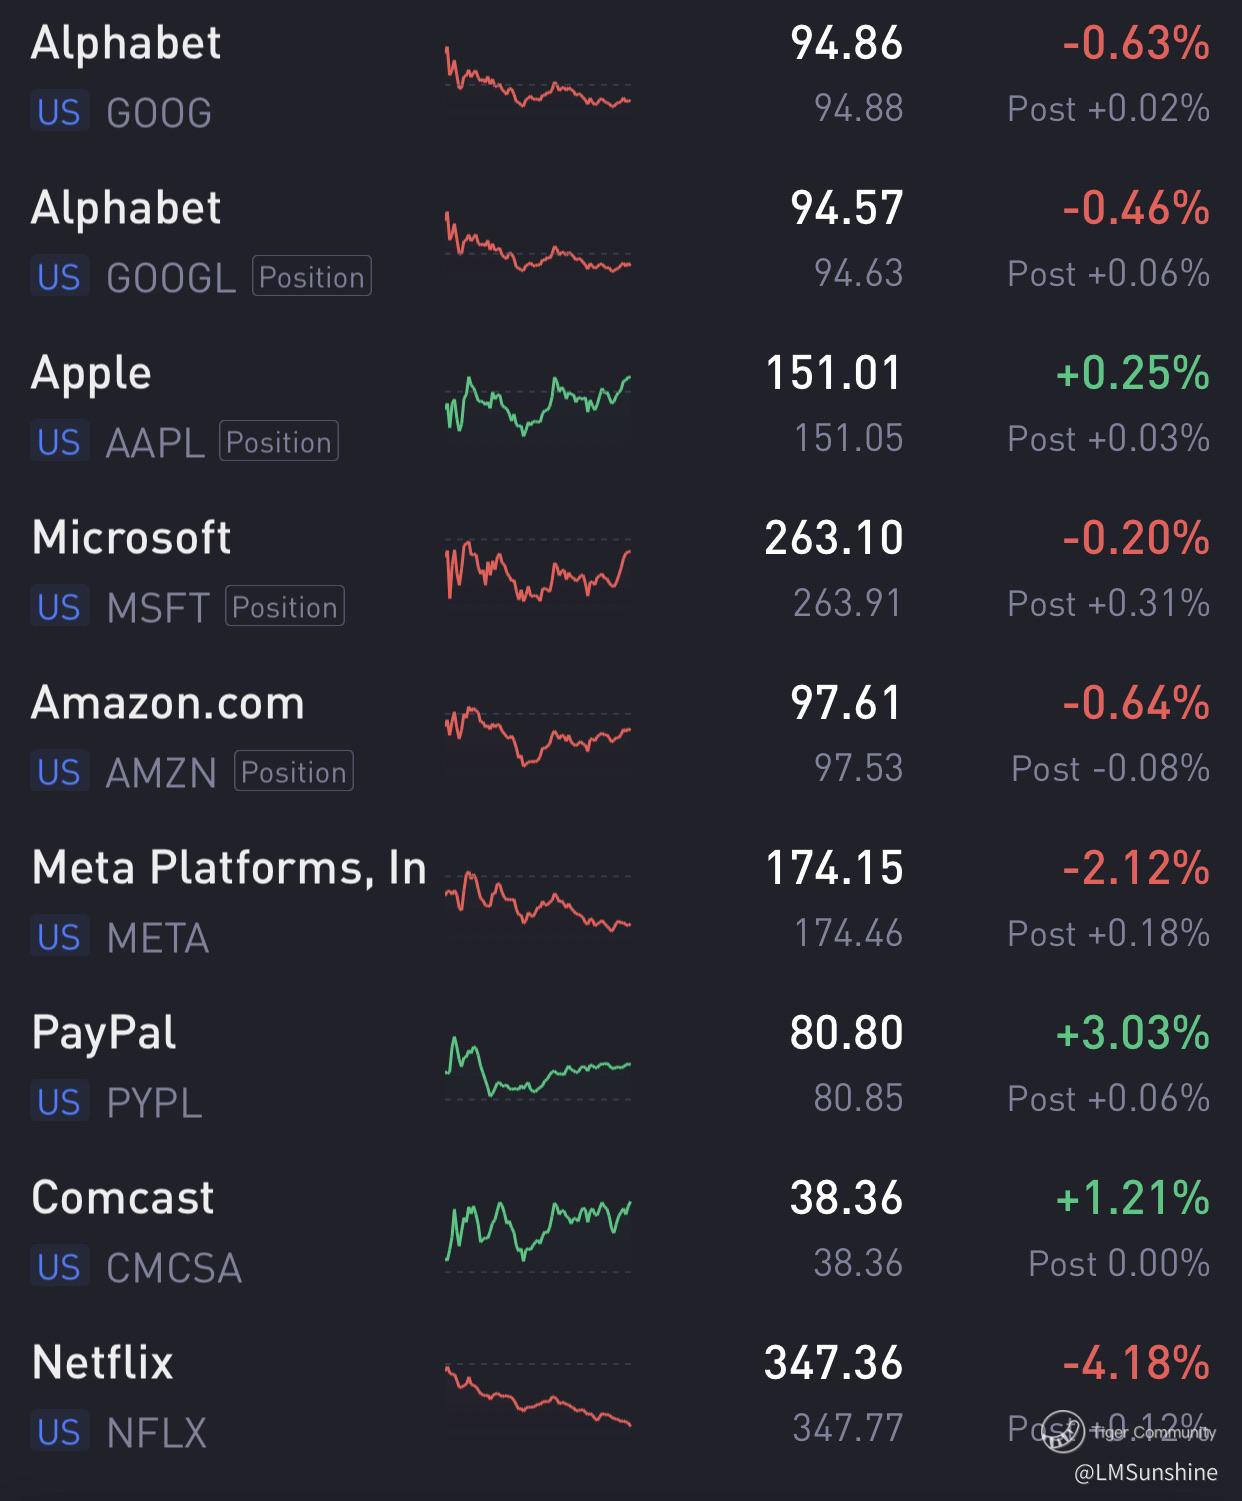The image size is (1242, 1501).
Task: Select the Comcast stock name
Action: point(123,1198)
